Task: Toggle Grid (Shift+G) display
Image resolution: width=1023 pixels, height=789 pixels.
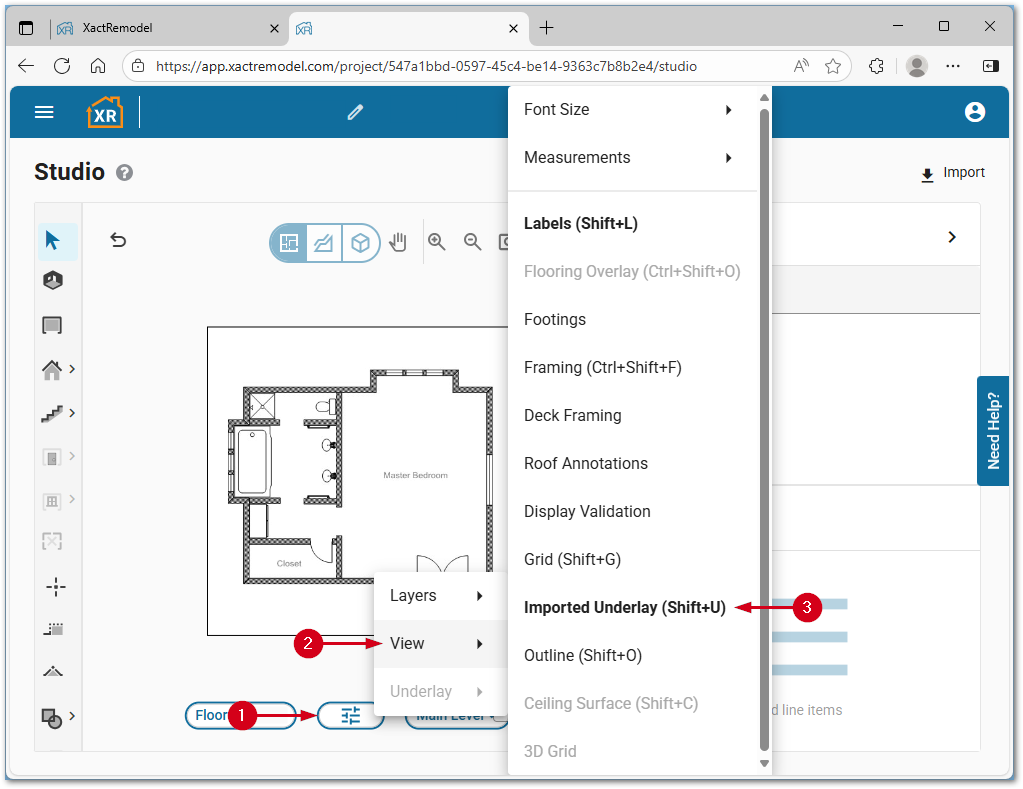Action: (x=572, y=560)
